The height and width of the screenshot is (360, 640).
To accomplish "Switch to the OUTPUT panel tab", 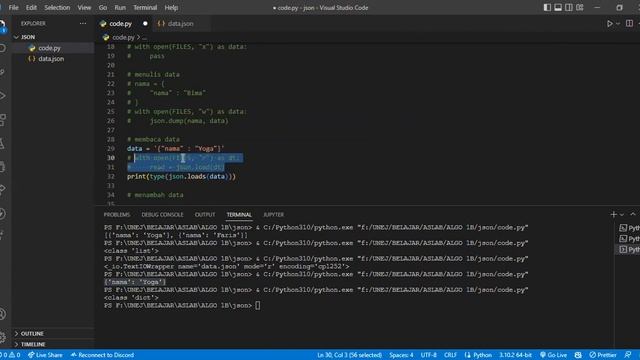I will click(x=205, y=215).
